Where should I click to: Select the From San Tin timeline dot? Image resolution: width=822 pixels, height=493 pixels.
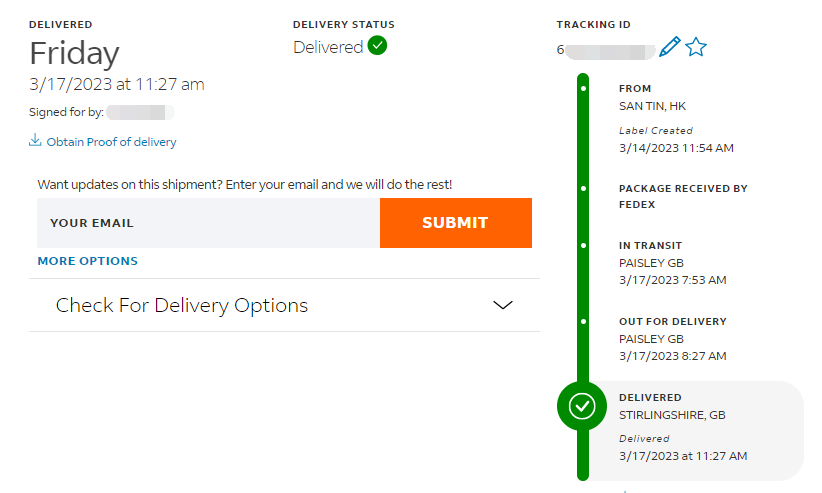583,89
